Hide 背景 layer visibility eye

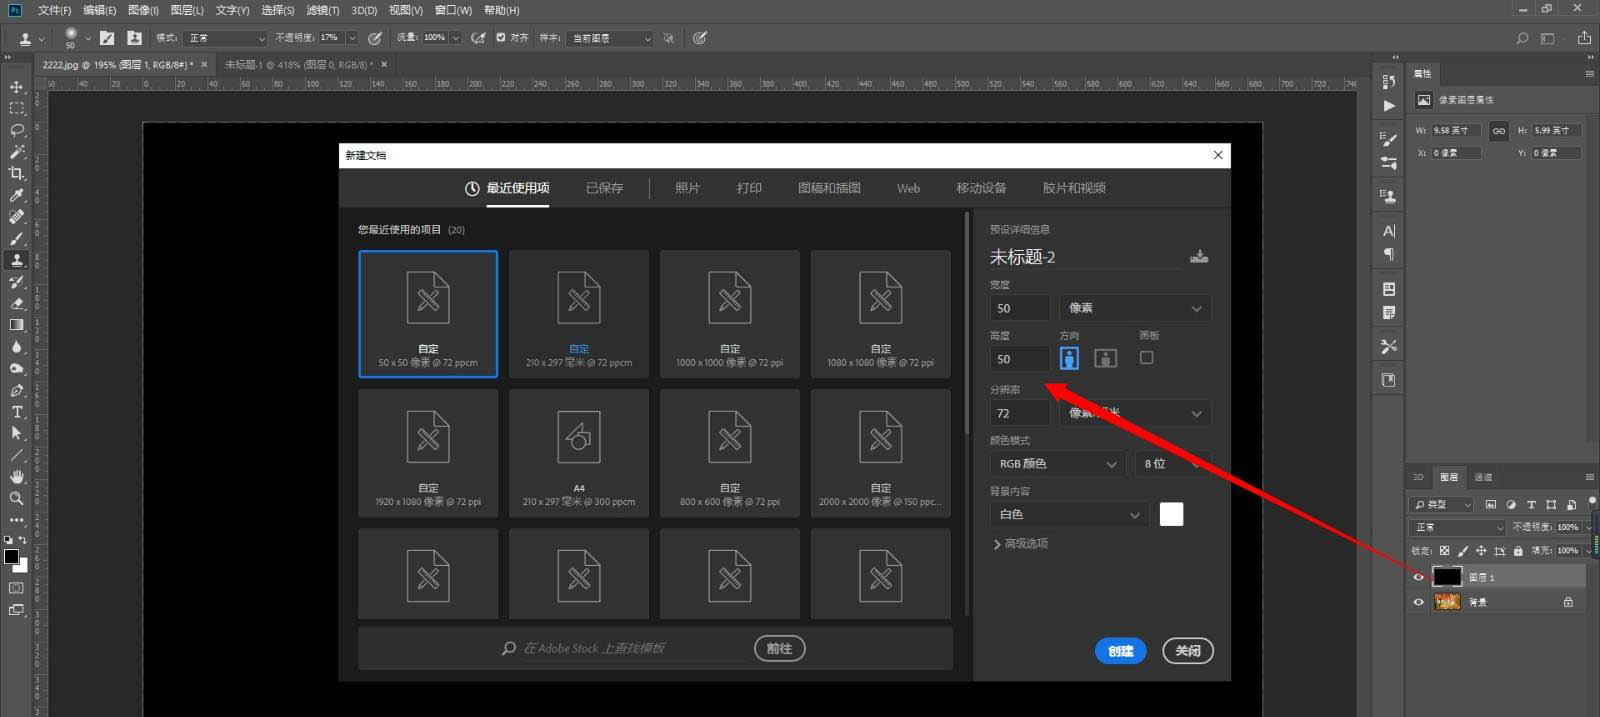coord(1418,602)
